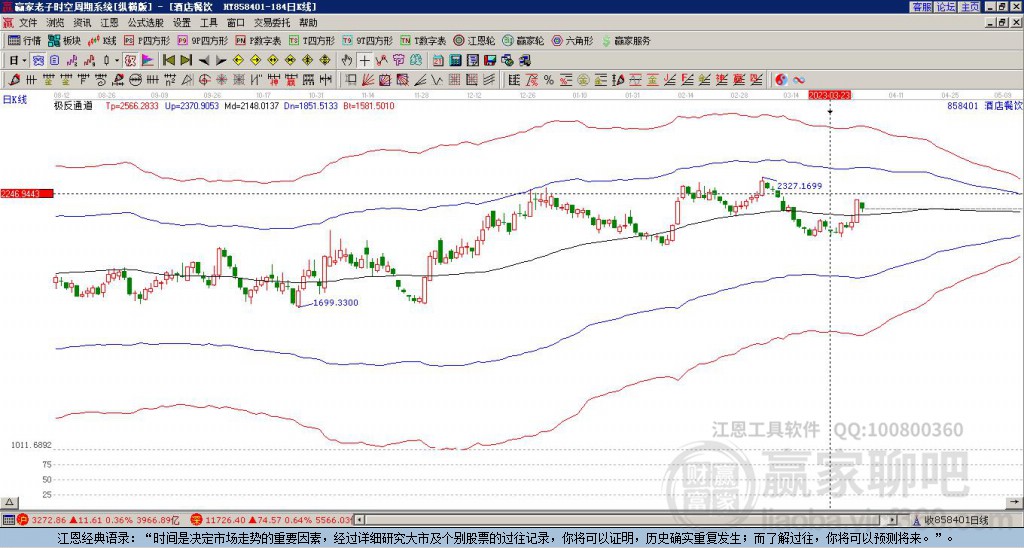Image resolution: width=1024 pixels, height=548 pixels.
Task: Click the 2327.1699 high price annotation
Action: (799, 186)
